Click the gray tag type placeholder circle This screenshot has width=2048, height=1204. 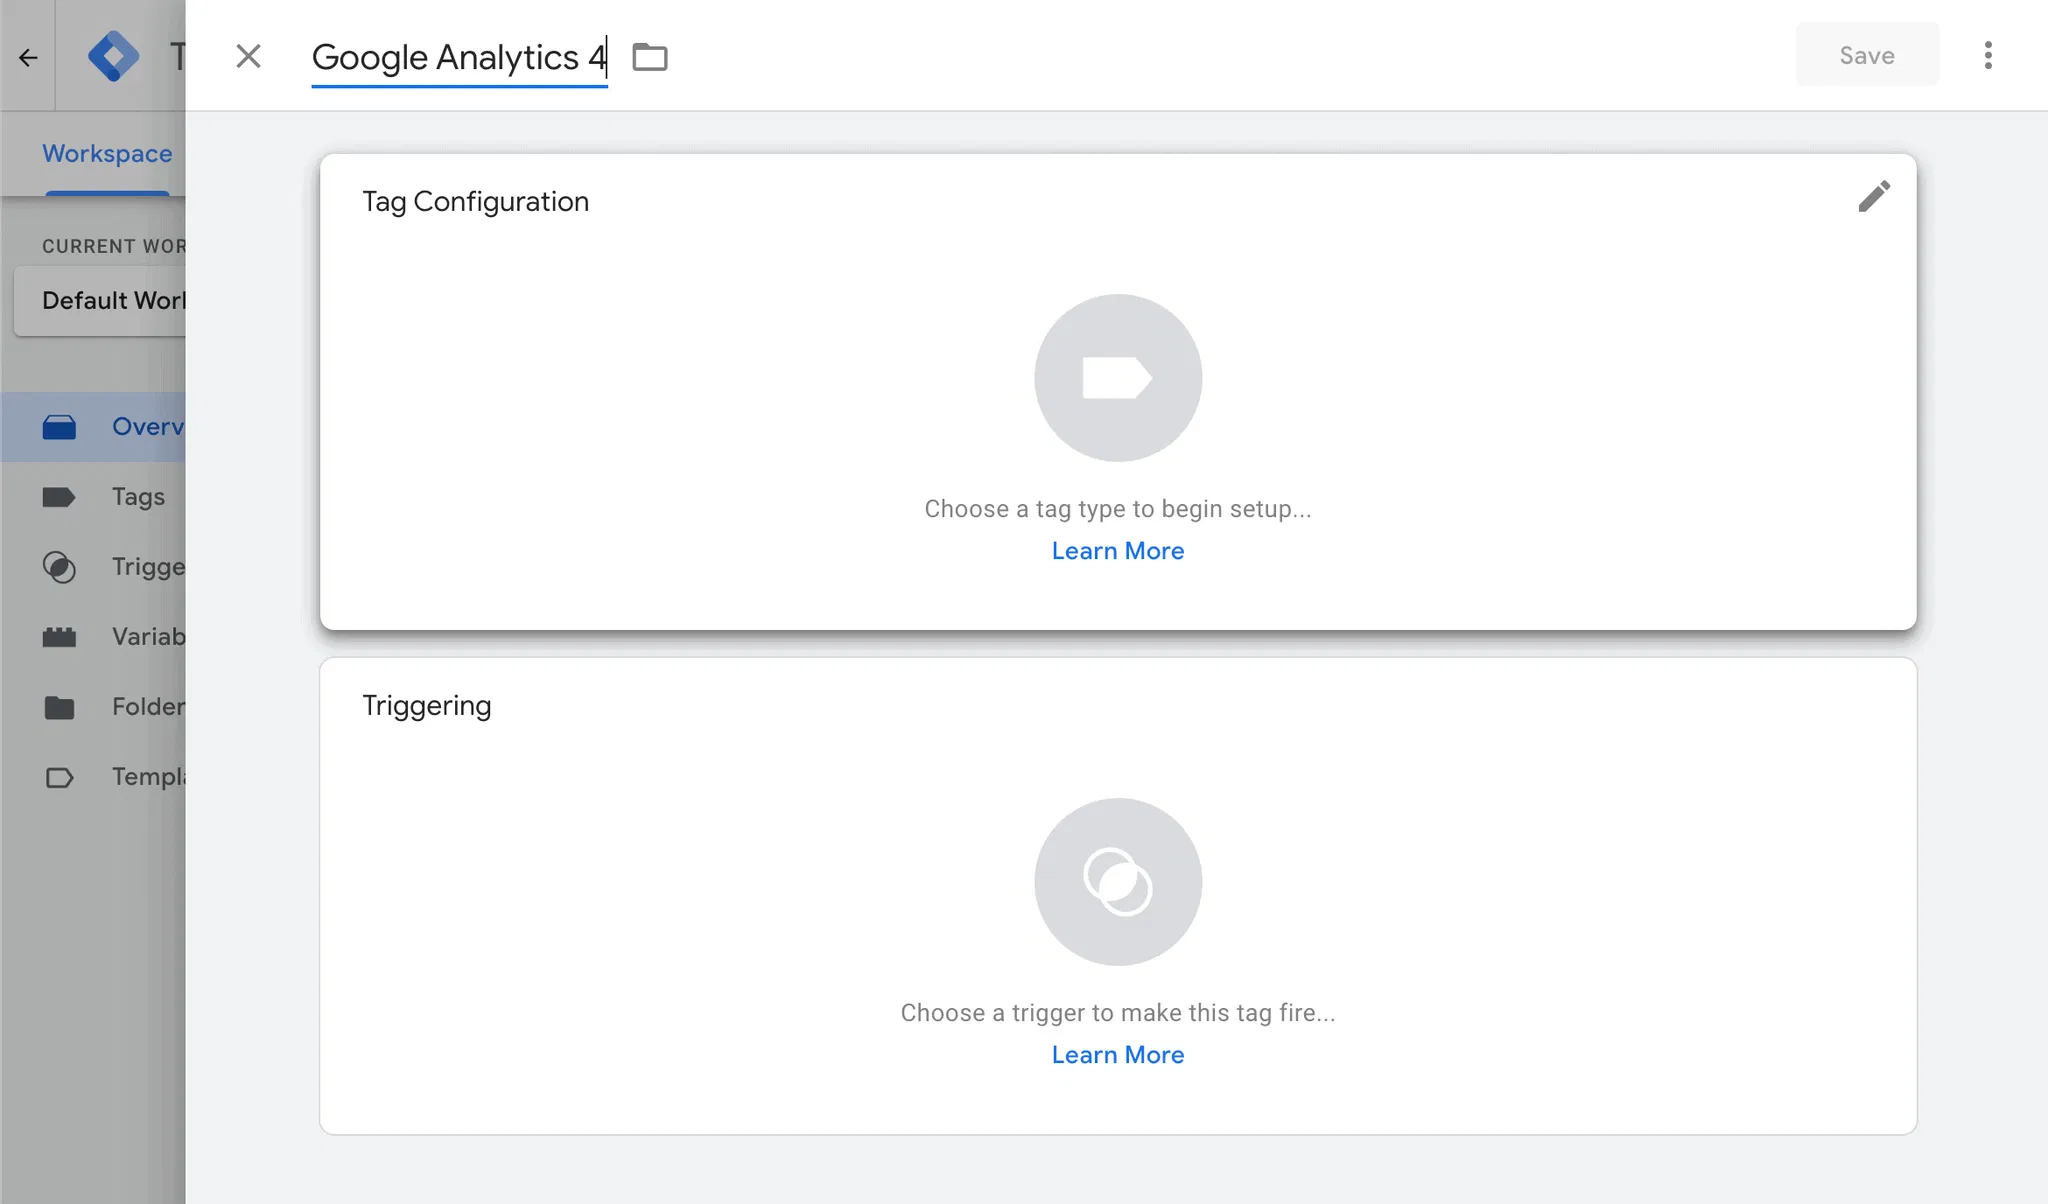(1117, 378)
